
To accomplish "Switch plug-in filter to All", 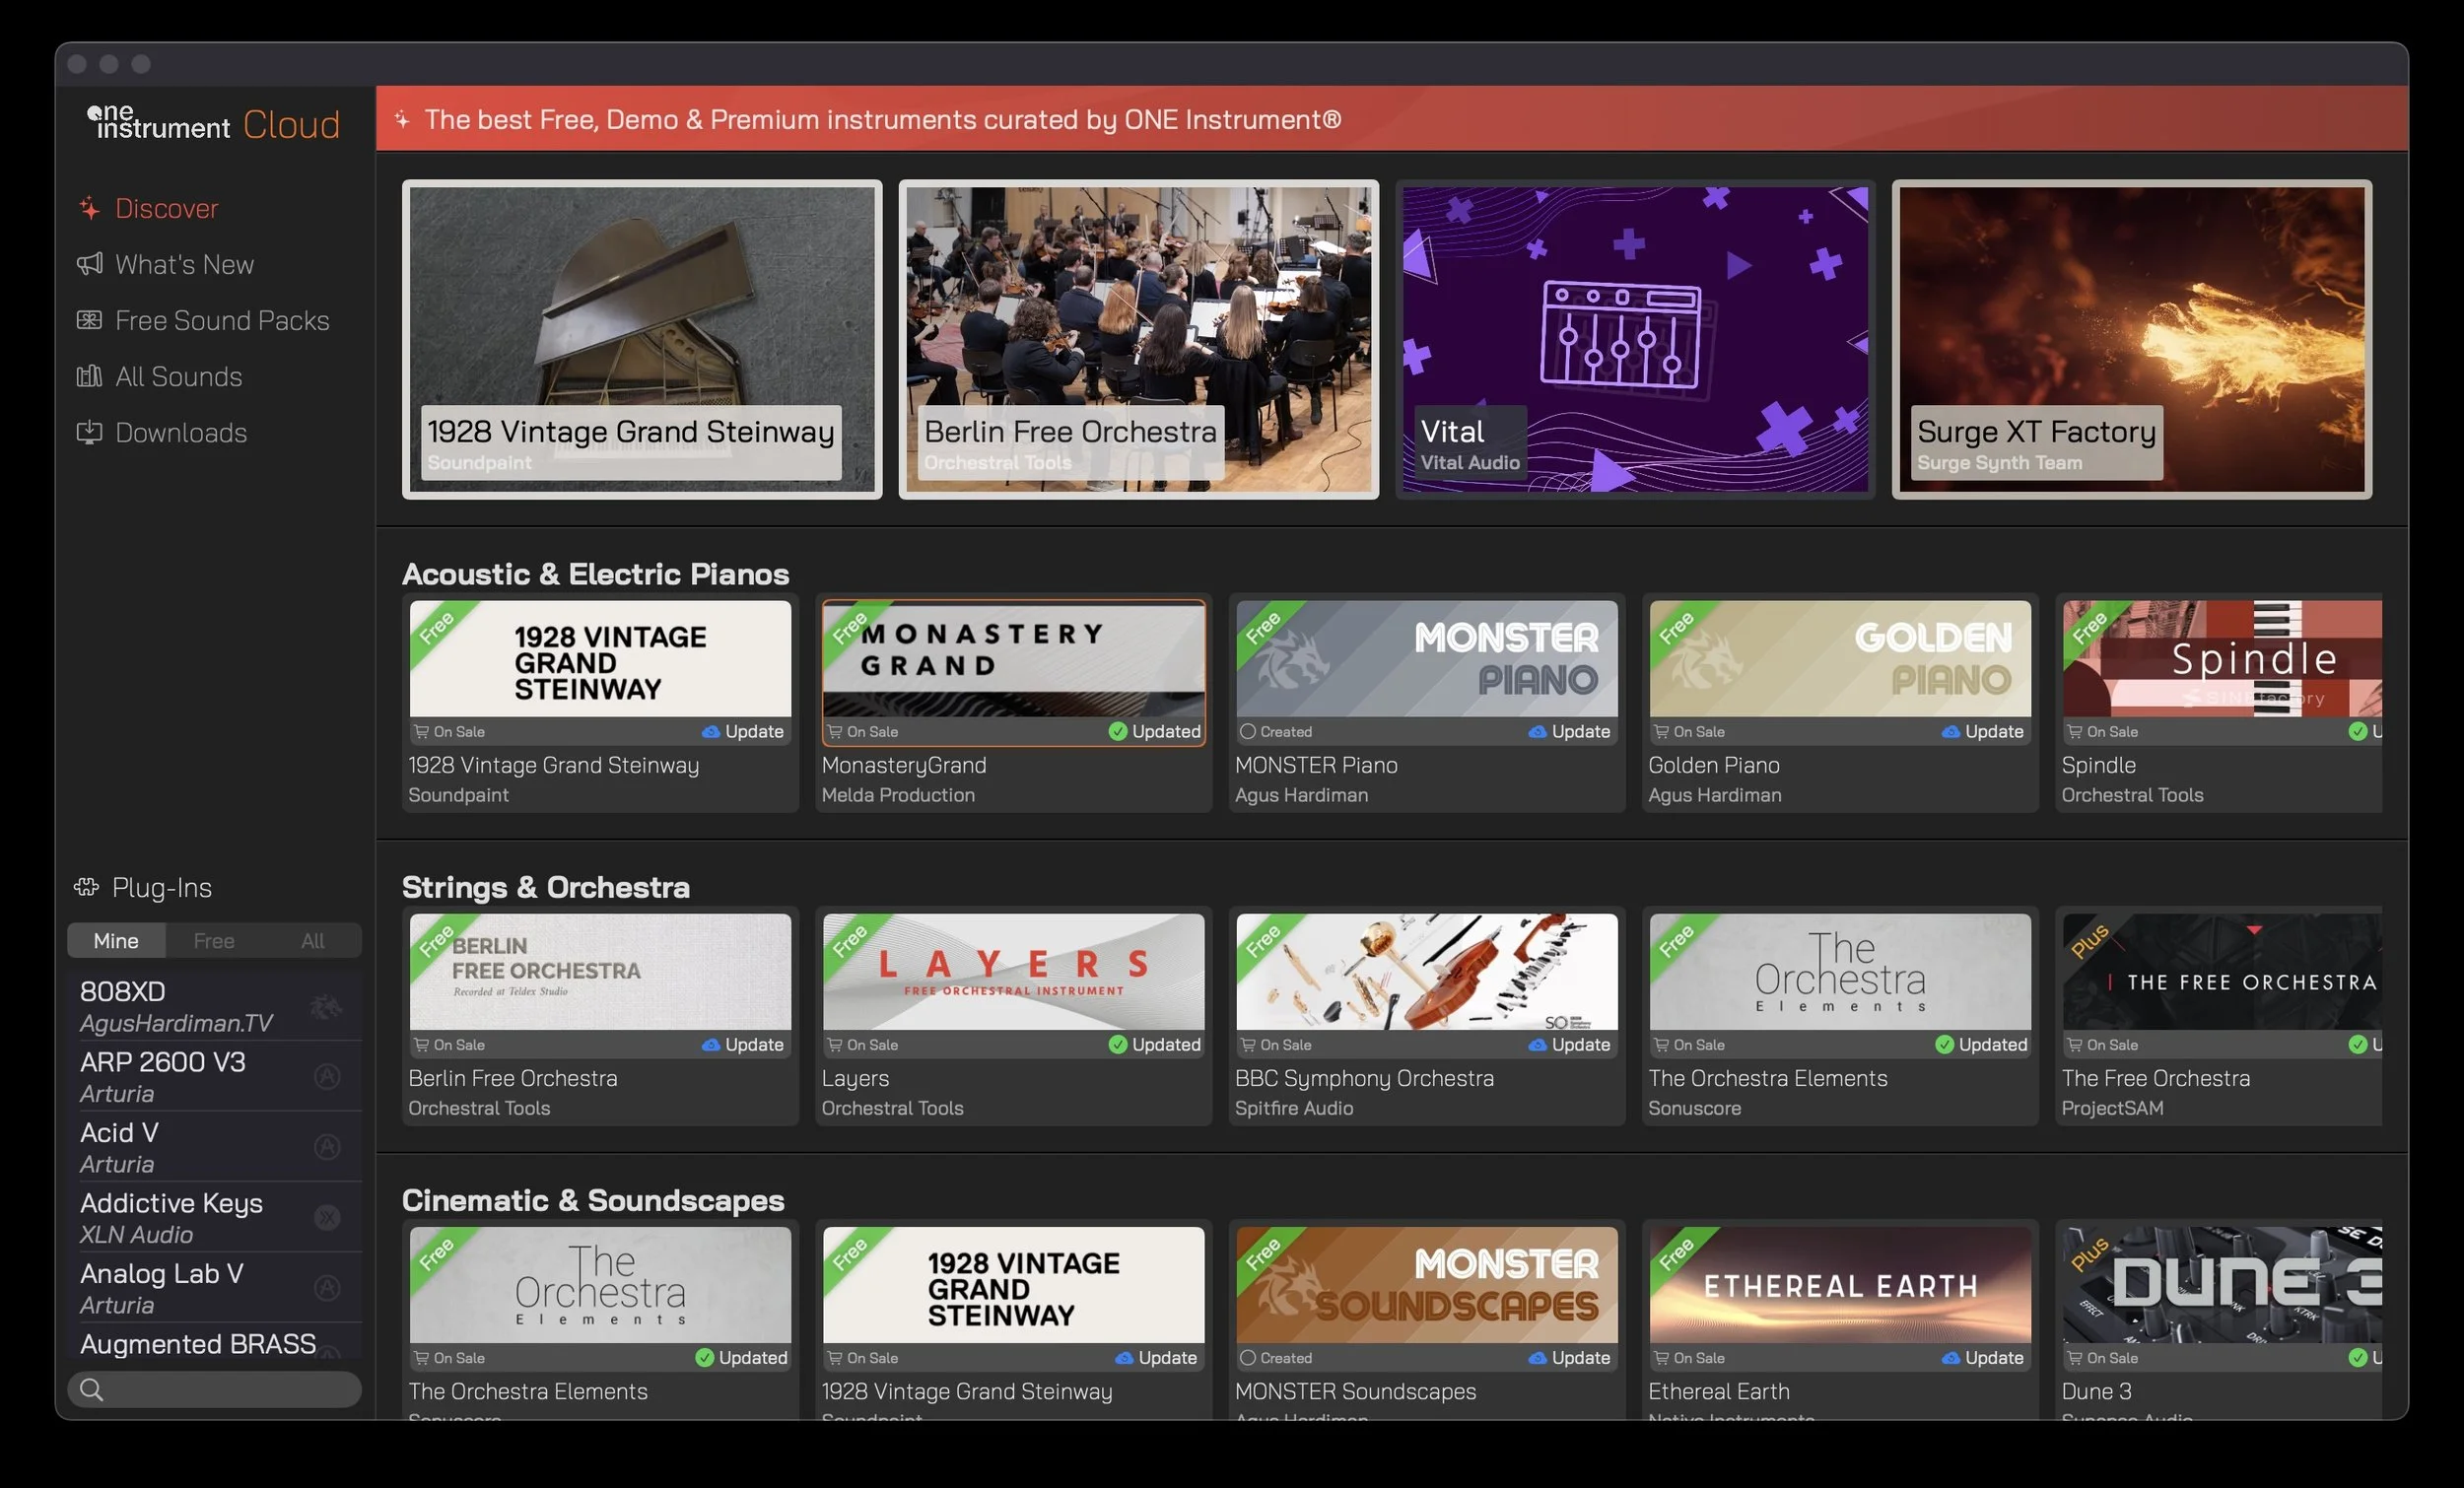I will tap(312, 941).
